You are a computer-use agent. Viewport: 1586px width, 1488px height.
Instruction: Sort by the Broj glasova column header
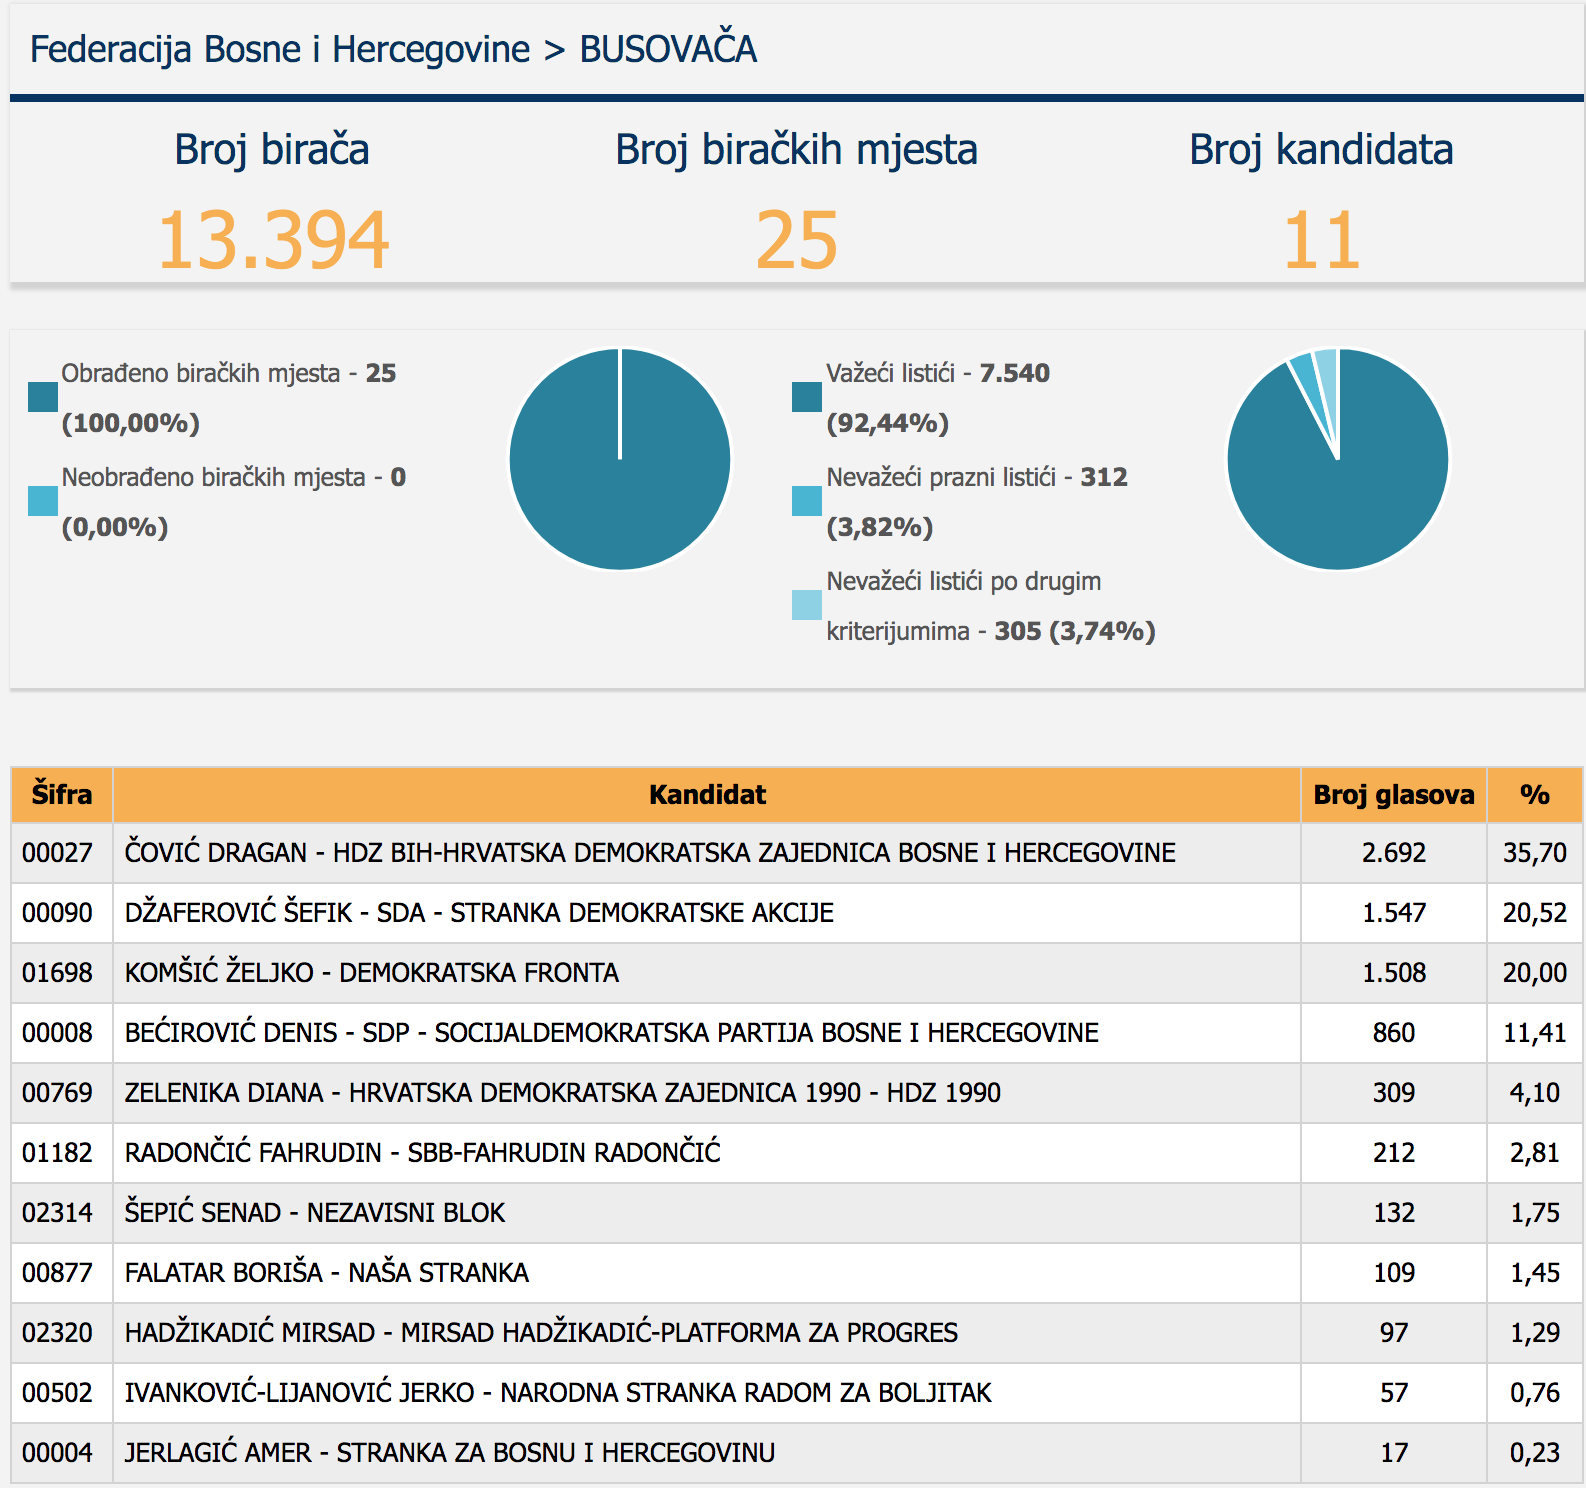[x=1393, y=795]
